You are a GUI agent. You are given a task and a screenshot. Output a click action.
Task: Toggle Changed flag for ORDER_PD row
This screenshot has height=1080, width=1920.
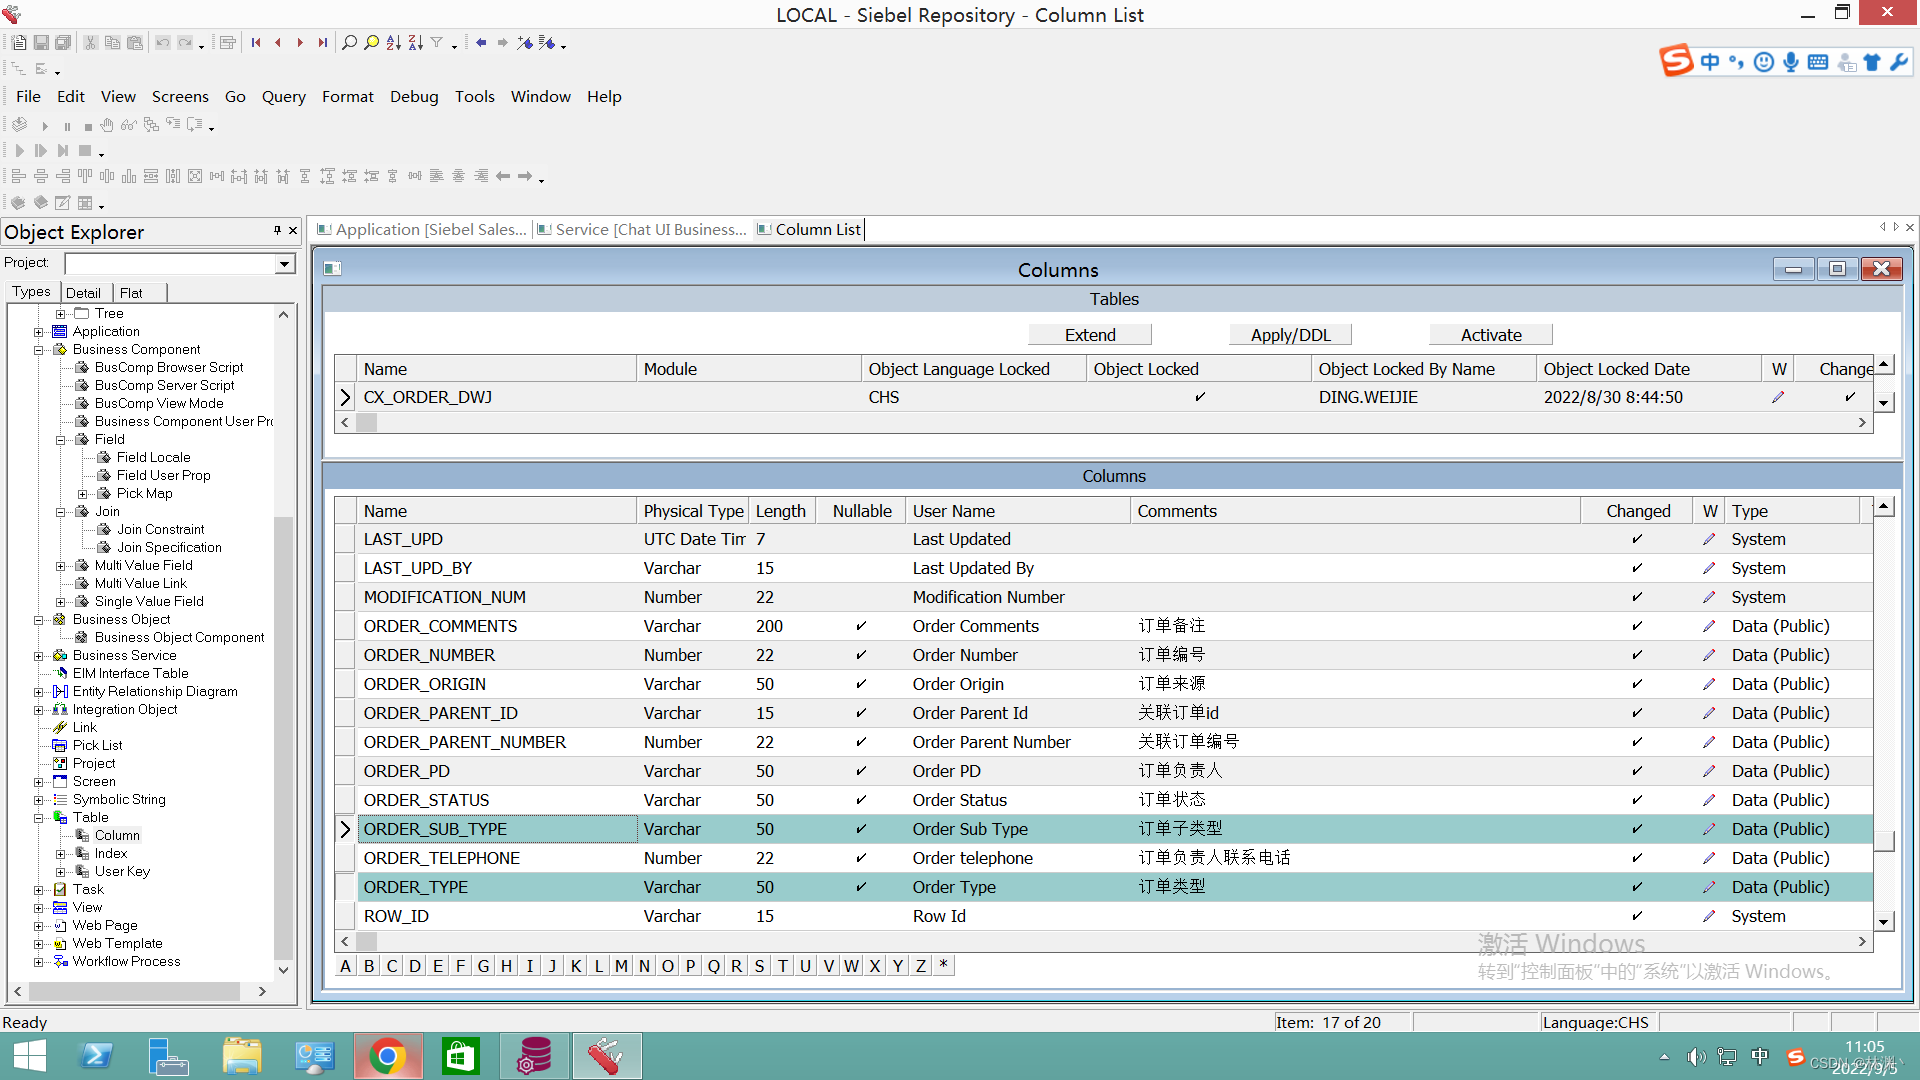(x=1637, y=771)
